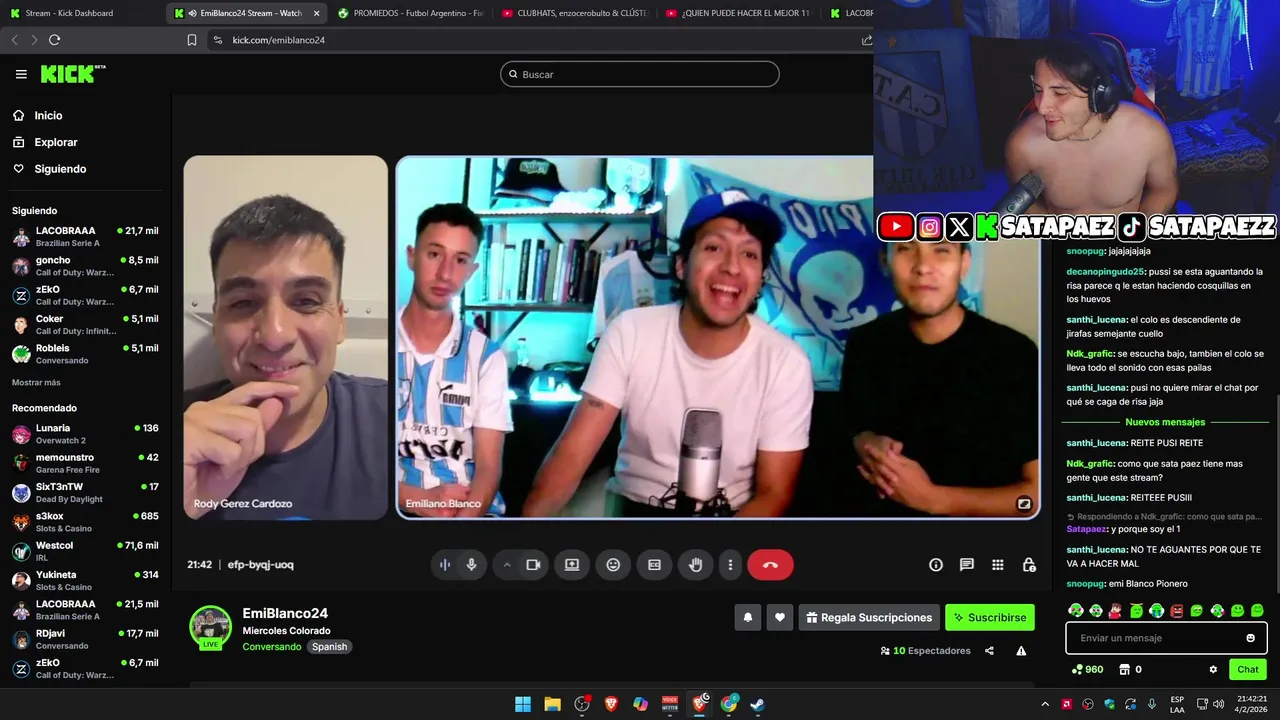Open emoji reactions in the call

[613, 565]
